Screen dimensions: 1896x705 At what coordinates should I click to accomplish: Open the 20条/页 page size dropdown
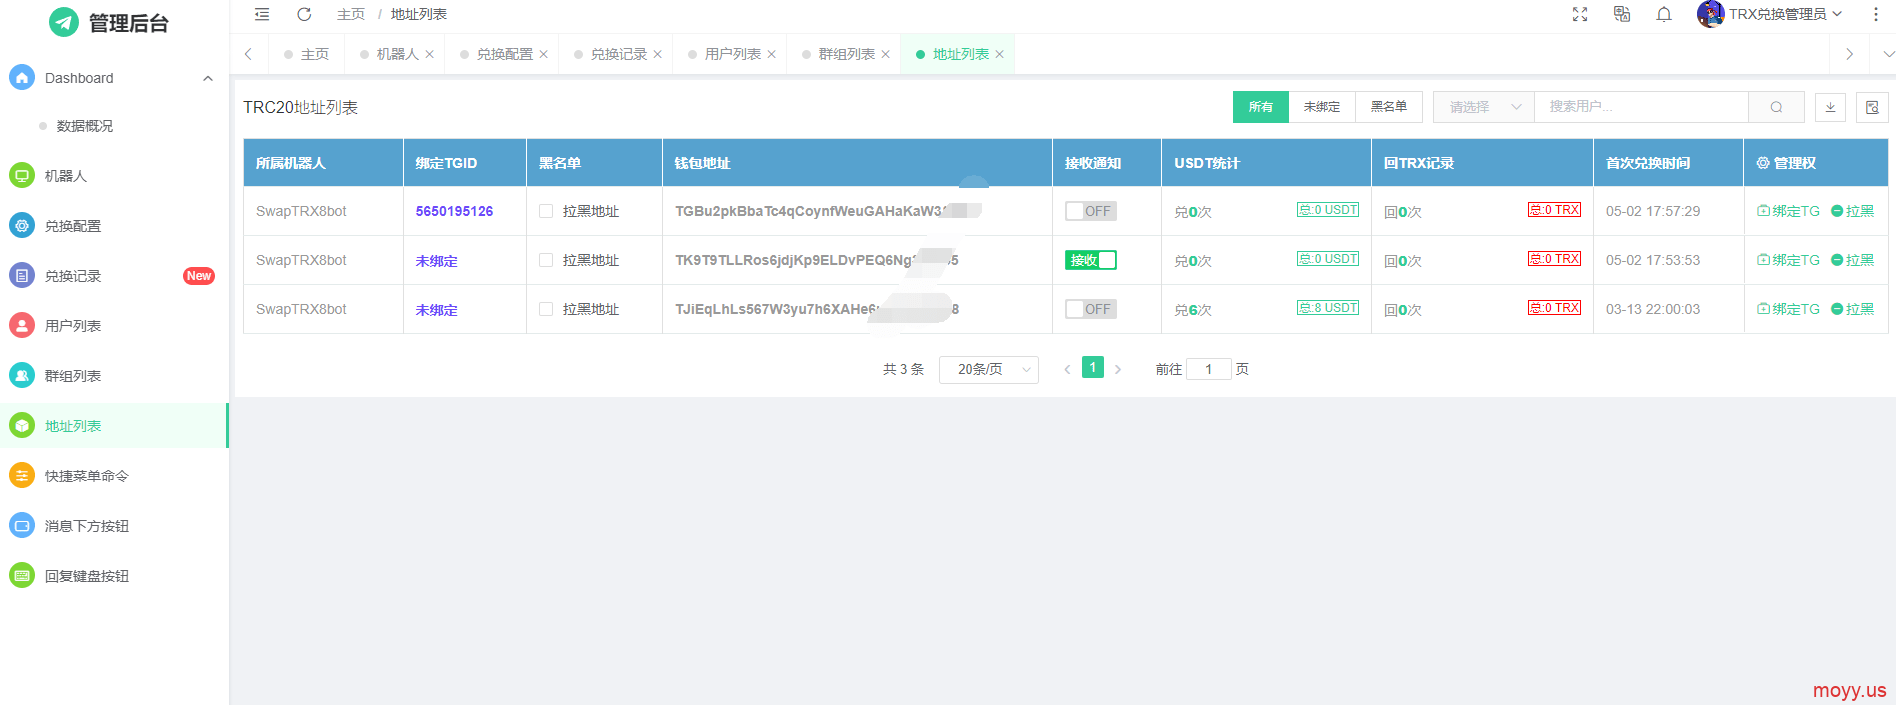(x=989, y=369)
